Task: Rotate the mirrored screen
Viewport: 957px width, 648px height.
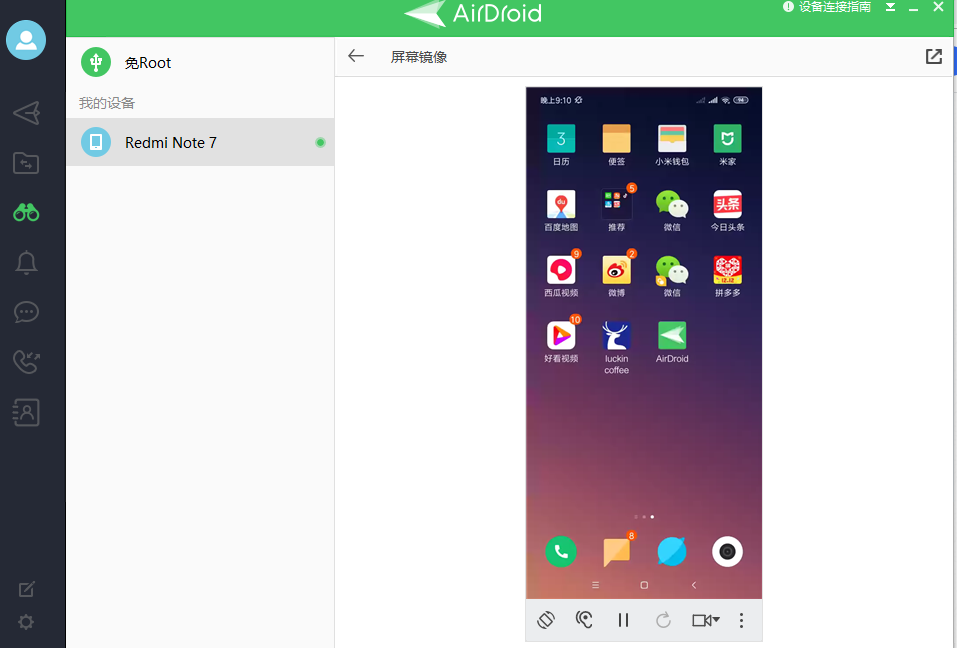Action: pyautogui.click(x=546, y=620)
